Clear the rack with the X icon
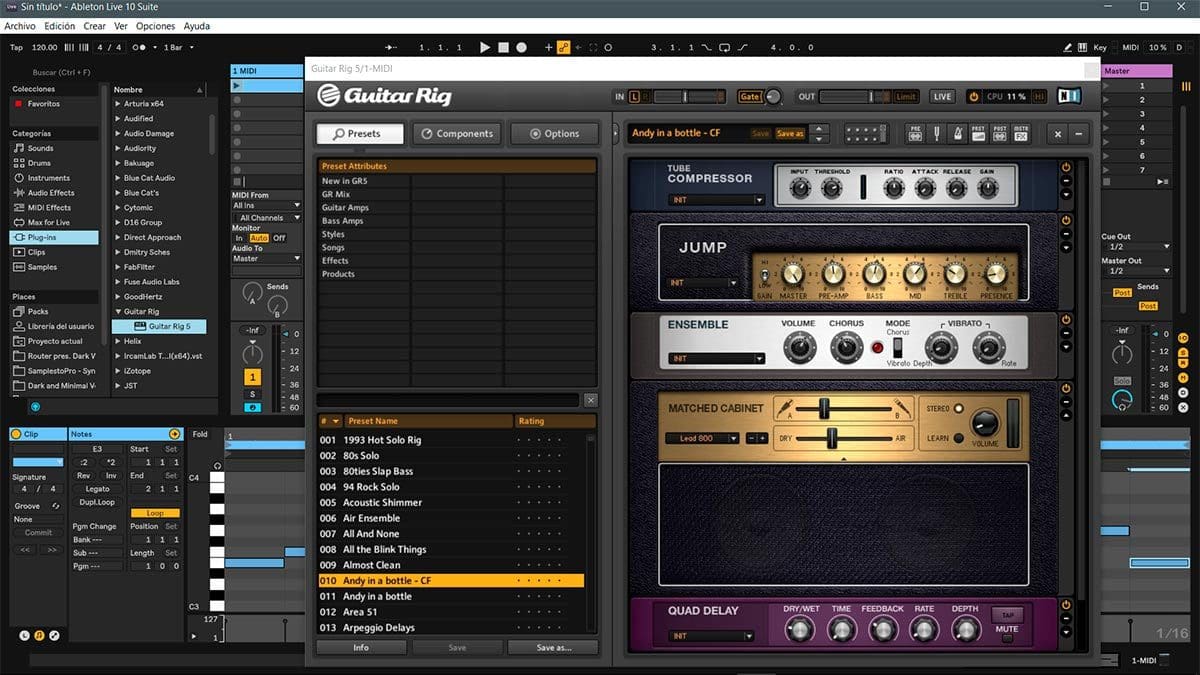1200x675 pixels. point(1058,133)
